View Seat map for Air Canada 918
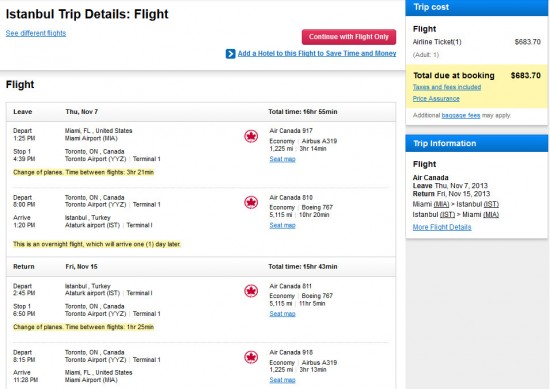550x389 pixels. [x=282, y=380]
